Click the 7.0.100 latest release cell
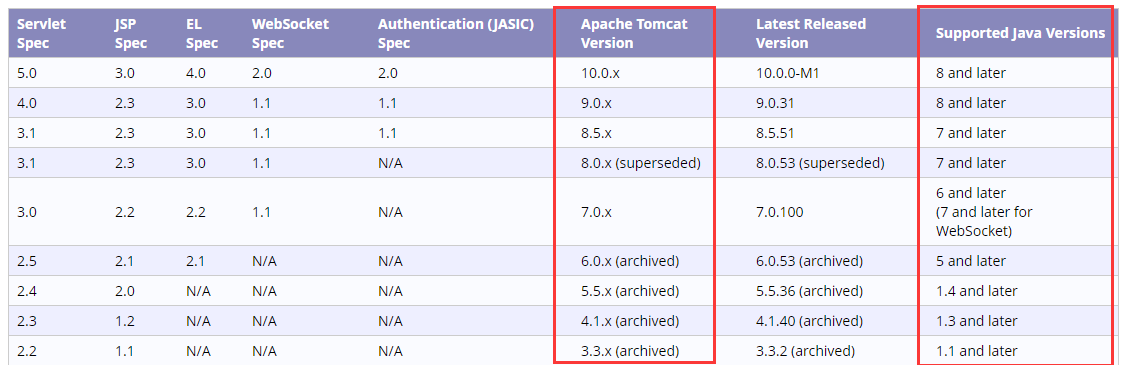The width and height of the screenshot is (1133, 365). click(x=779, y=212)
